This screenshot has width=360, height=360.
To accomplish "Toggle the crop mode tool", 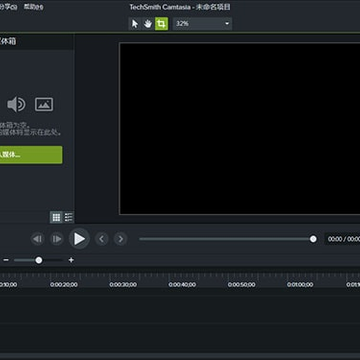I will pyautogui.click(x=161, y=24).
